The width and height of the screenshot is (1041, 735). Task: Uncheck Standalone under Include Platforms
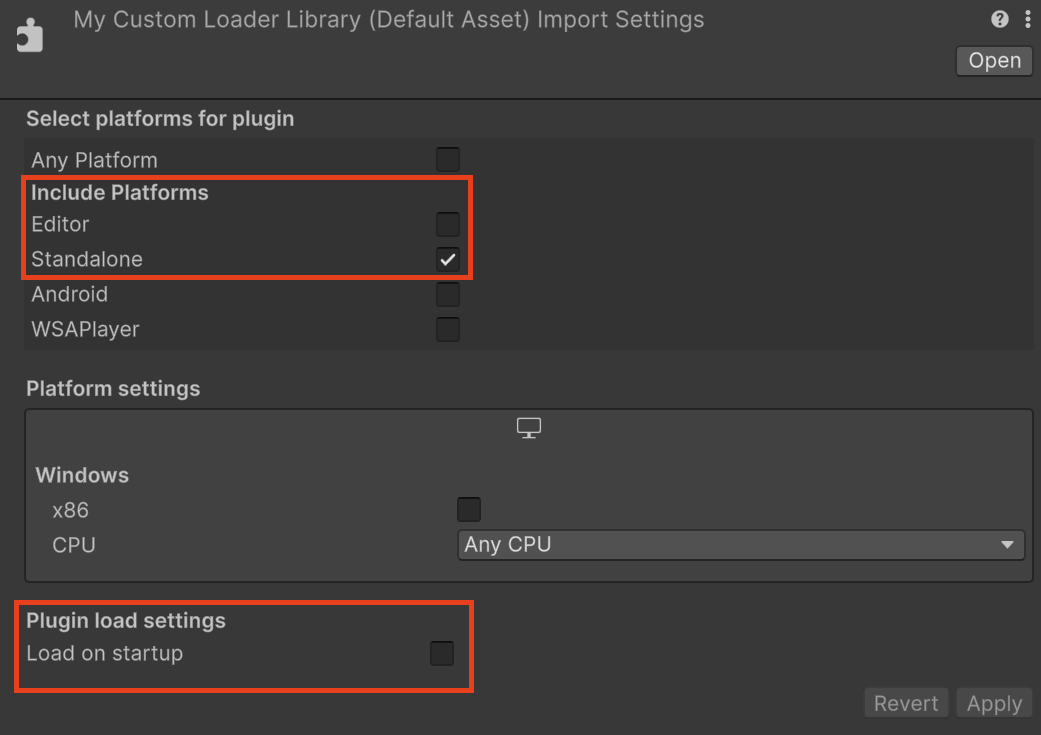click(x=447, y=259)
